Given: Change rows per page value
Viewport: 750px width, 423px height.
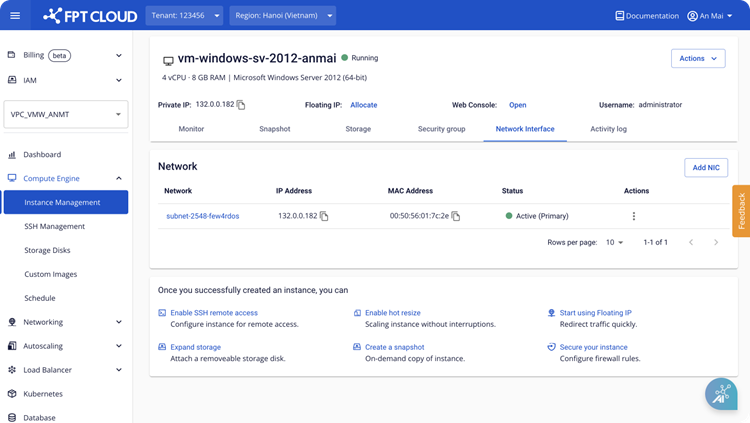Looking at the screenshot, I should tap(614, 242).
